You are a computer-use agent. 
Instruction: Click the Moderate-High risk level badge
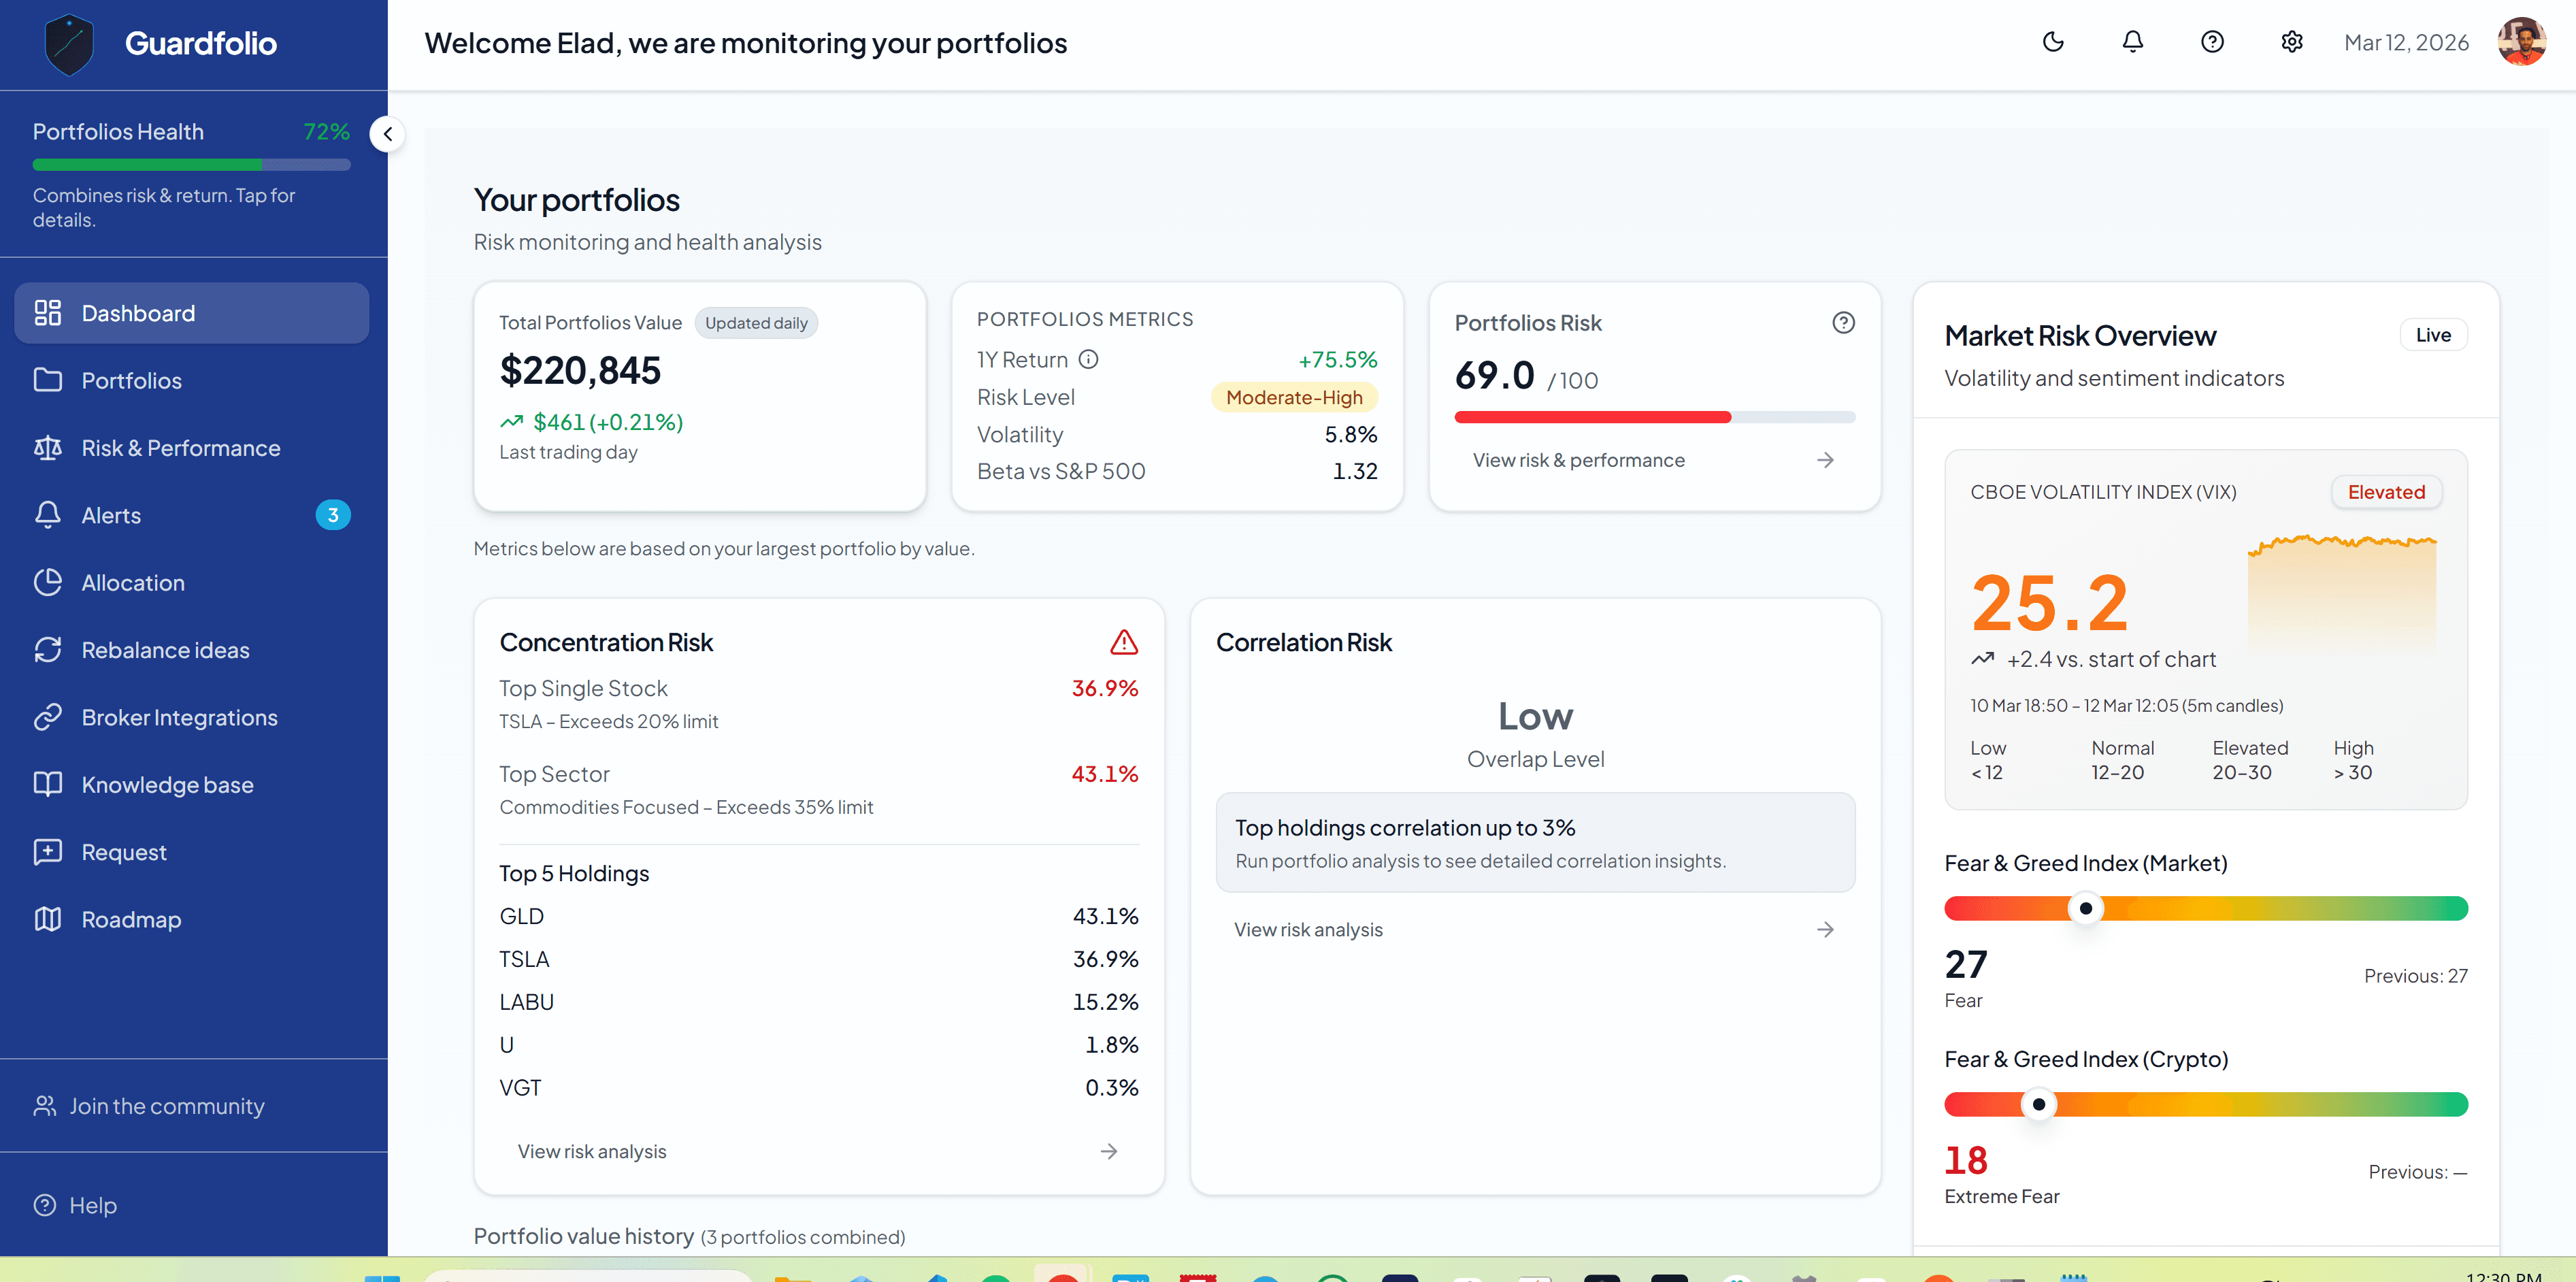point(1294,397)
